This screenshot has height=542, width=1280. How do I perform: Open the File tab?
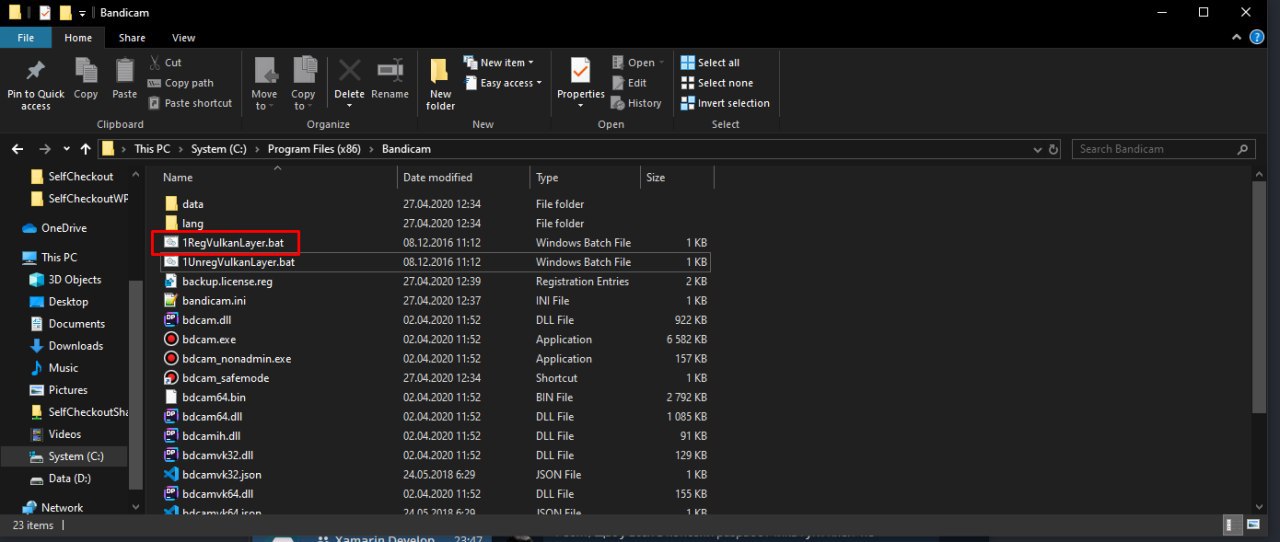[x=26, y=38]
